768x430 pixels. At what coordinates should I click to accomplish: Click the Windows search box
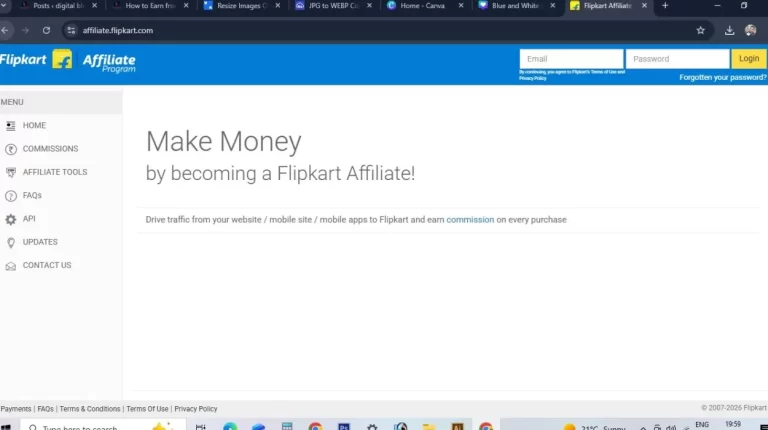point(103,425)
